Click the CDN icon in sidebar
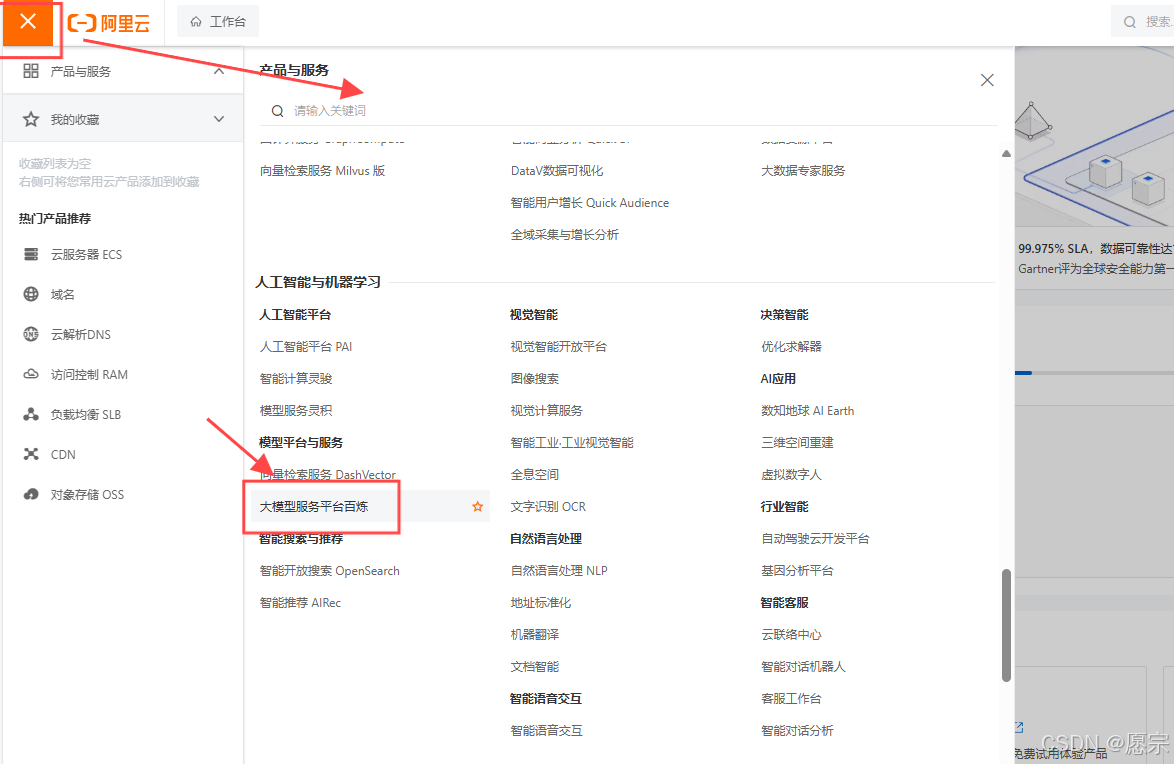 point(31,454)
